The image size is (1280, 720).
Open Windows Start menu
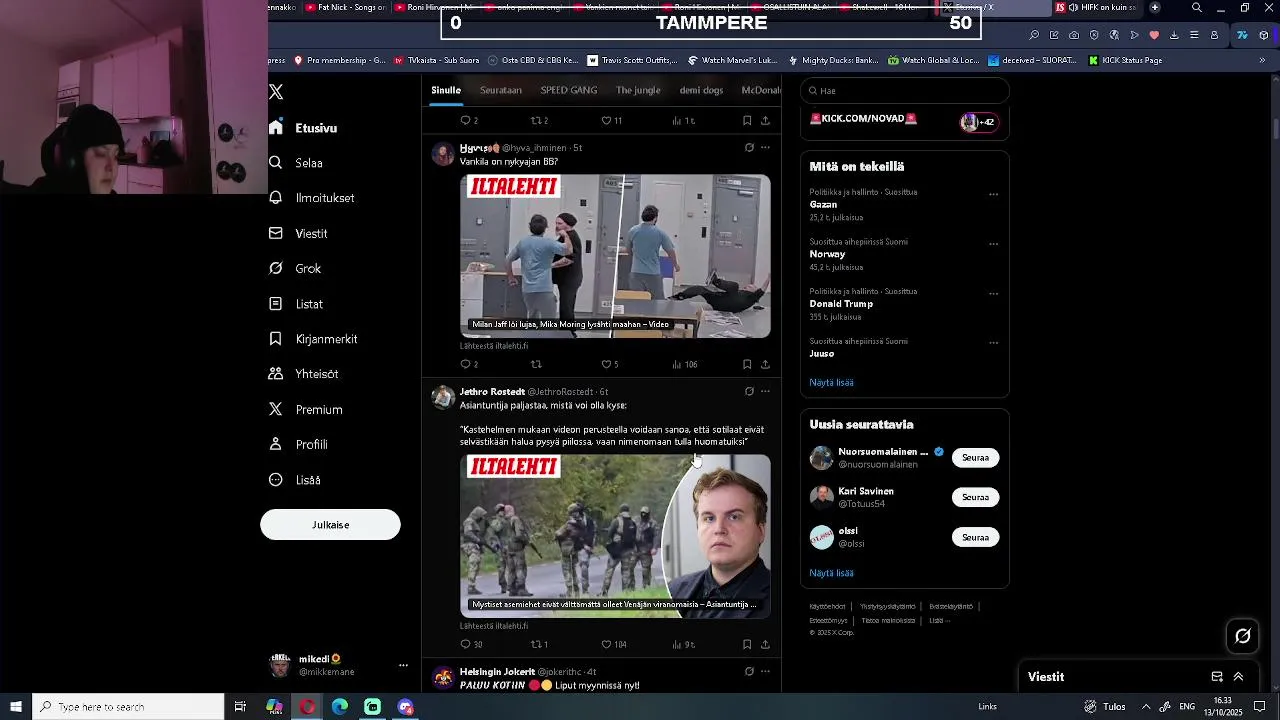tap(16, 707)
